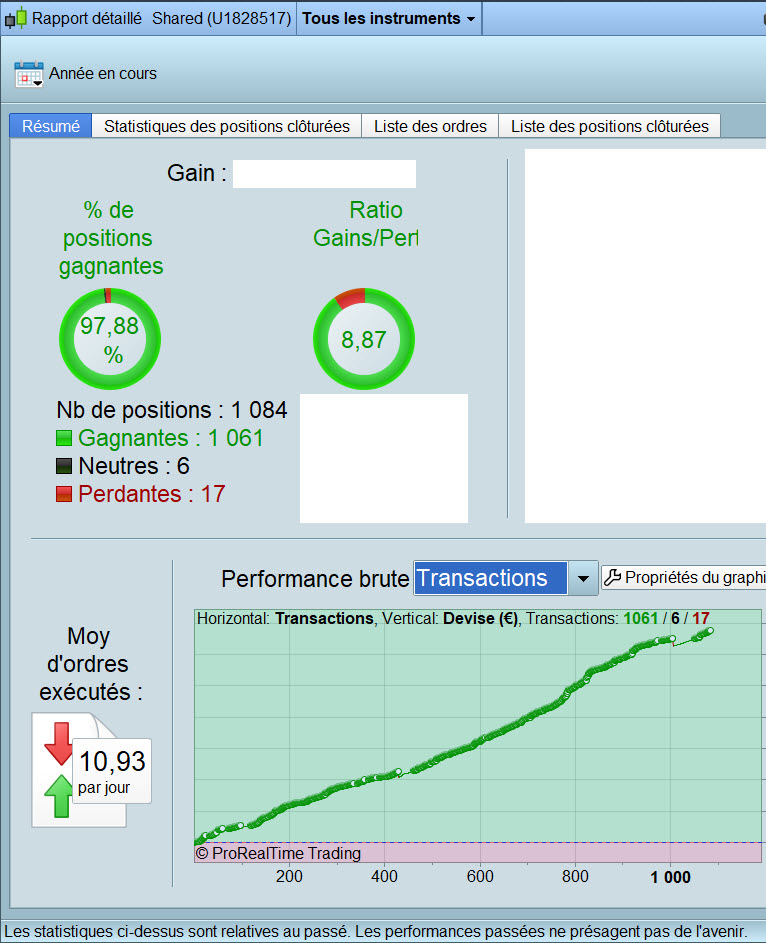This screenshot has height=943, width=766.
Task: Click the black Neutres legend square
Action: tap(64, 466)
